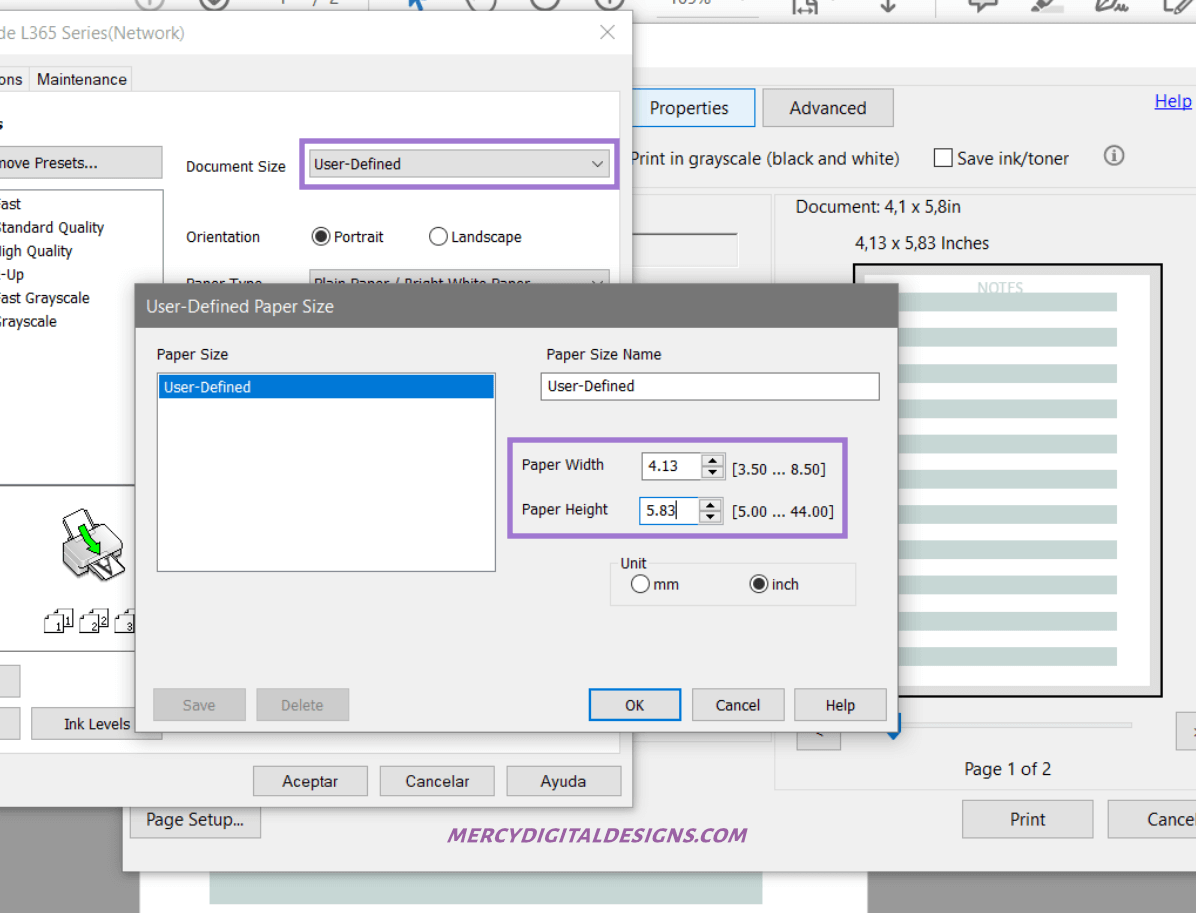Select the Landscape orientation radio button
Image resolution: width=1196 pixels, height=913 pixels.
click(438, 236)
